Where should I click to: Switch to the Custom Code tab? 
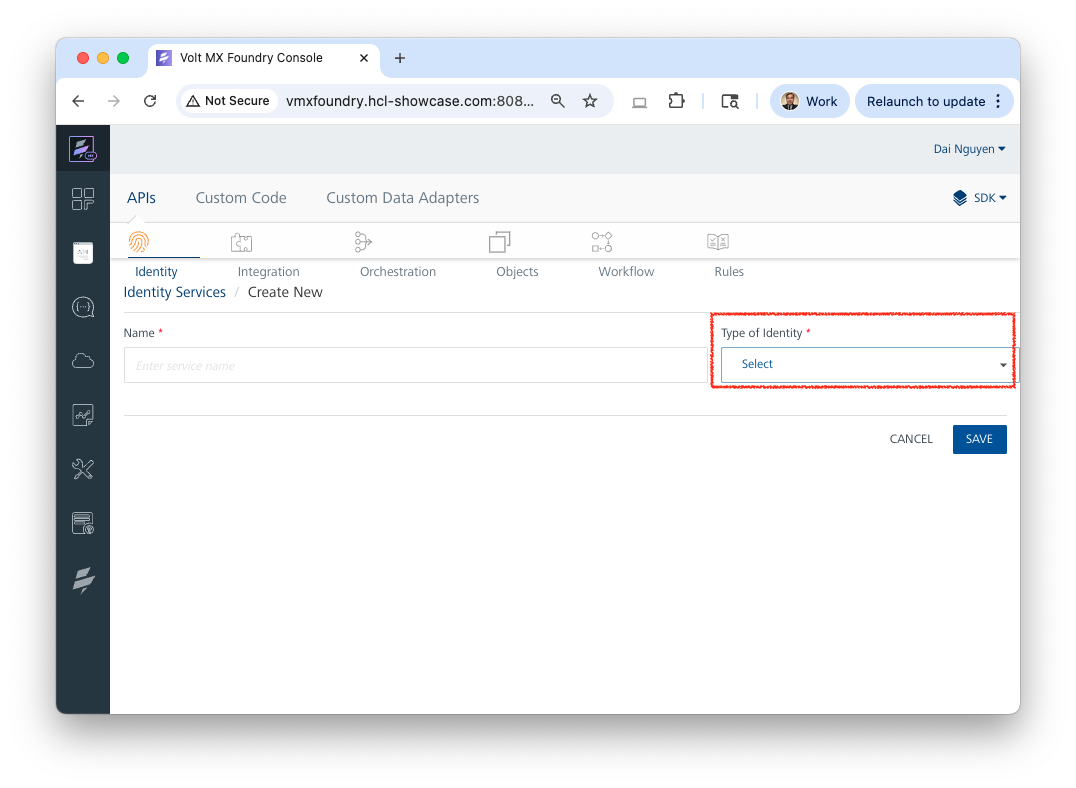tap(241, 198)
